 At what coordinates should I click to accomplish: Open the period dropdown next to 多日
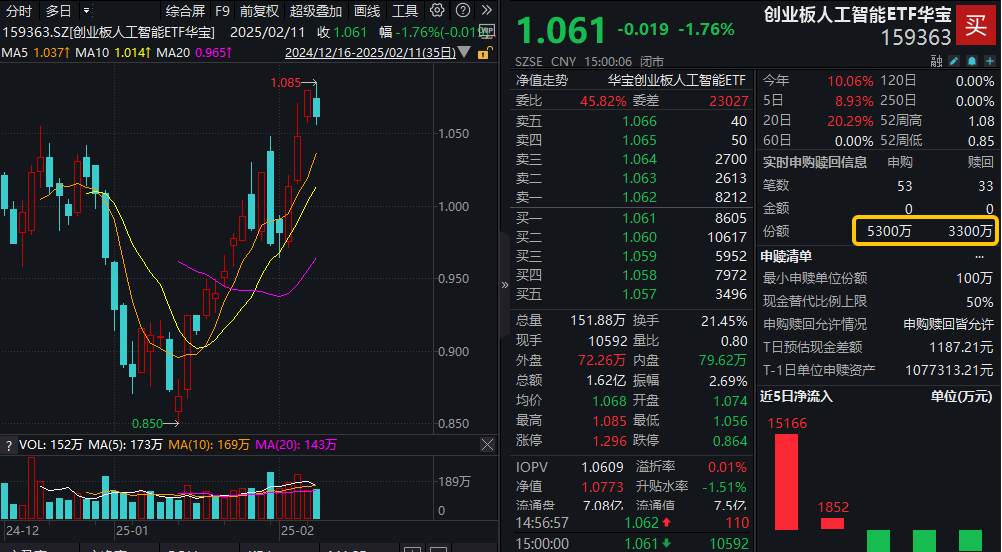click(x=87, y=11)
